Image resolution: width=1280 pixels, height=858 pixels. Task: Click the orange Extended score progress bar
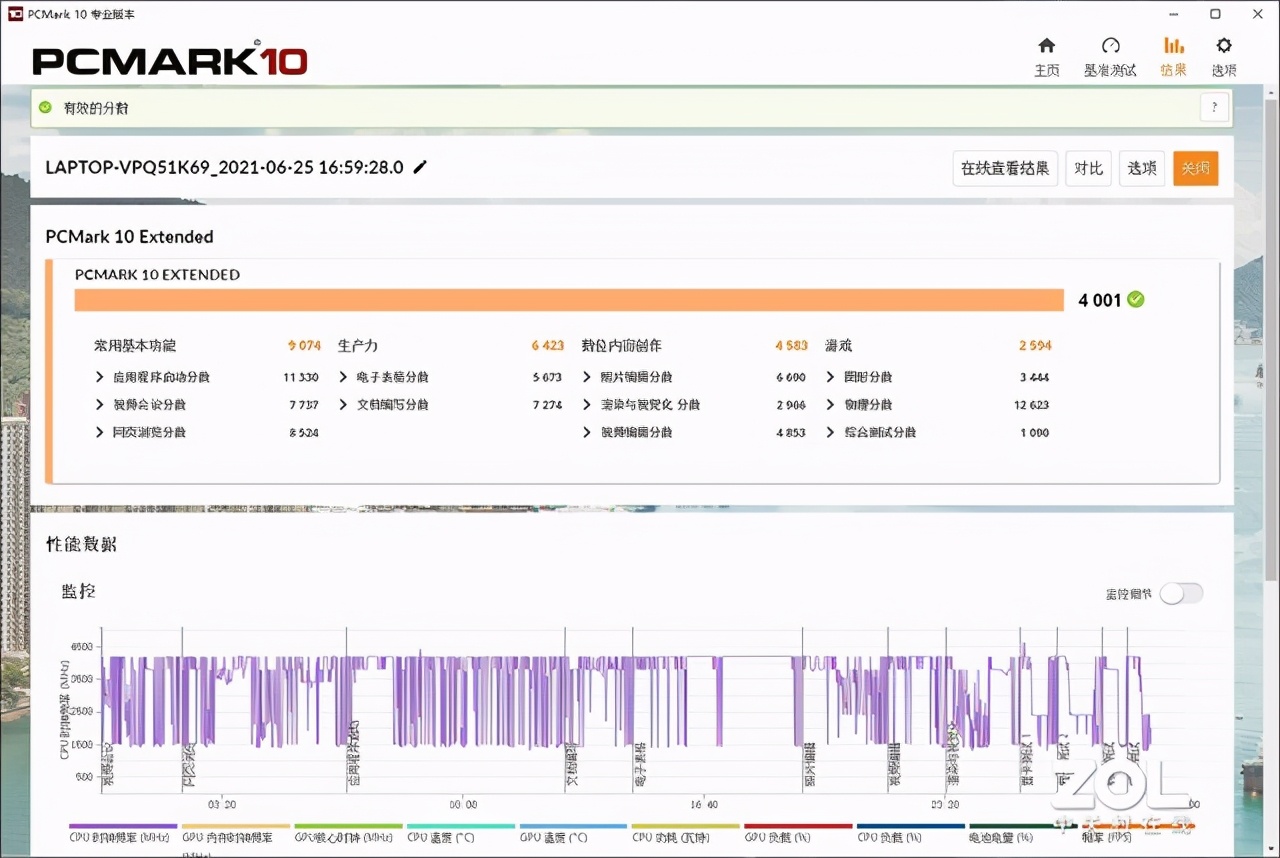(570, 299)
